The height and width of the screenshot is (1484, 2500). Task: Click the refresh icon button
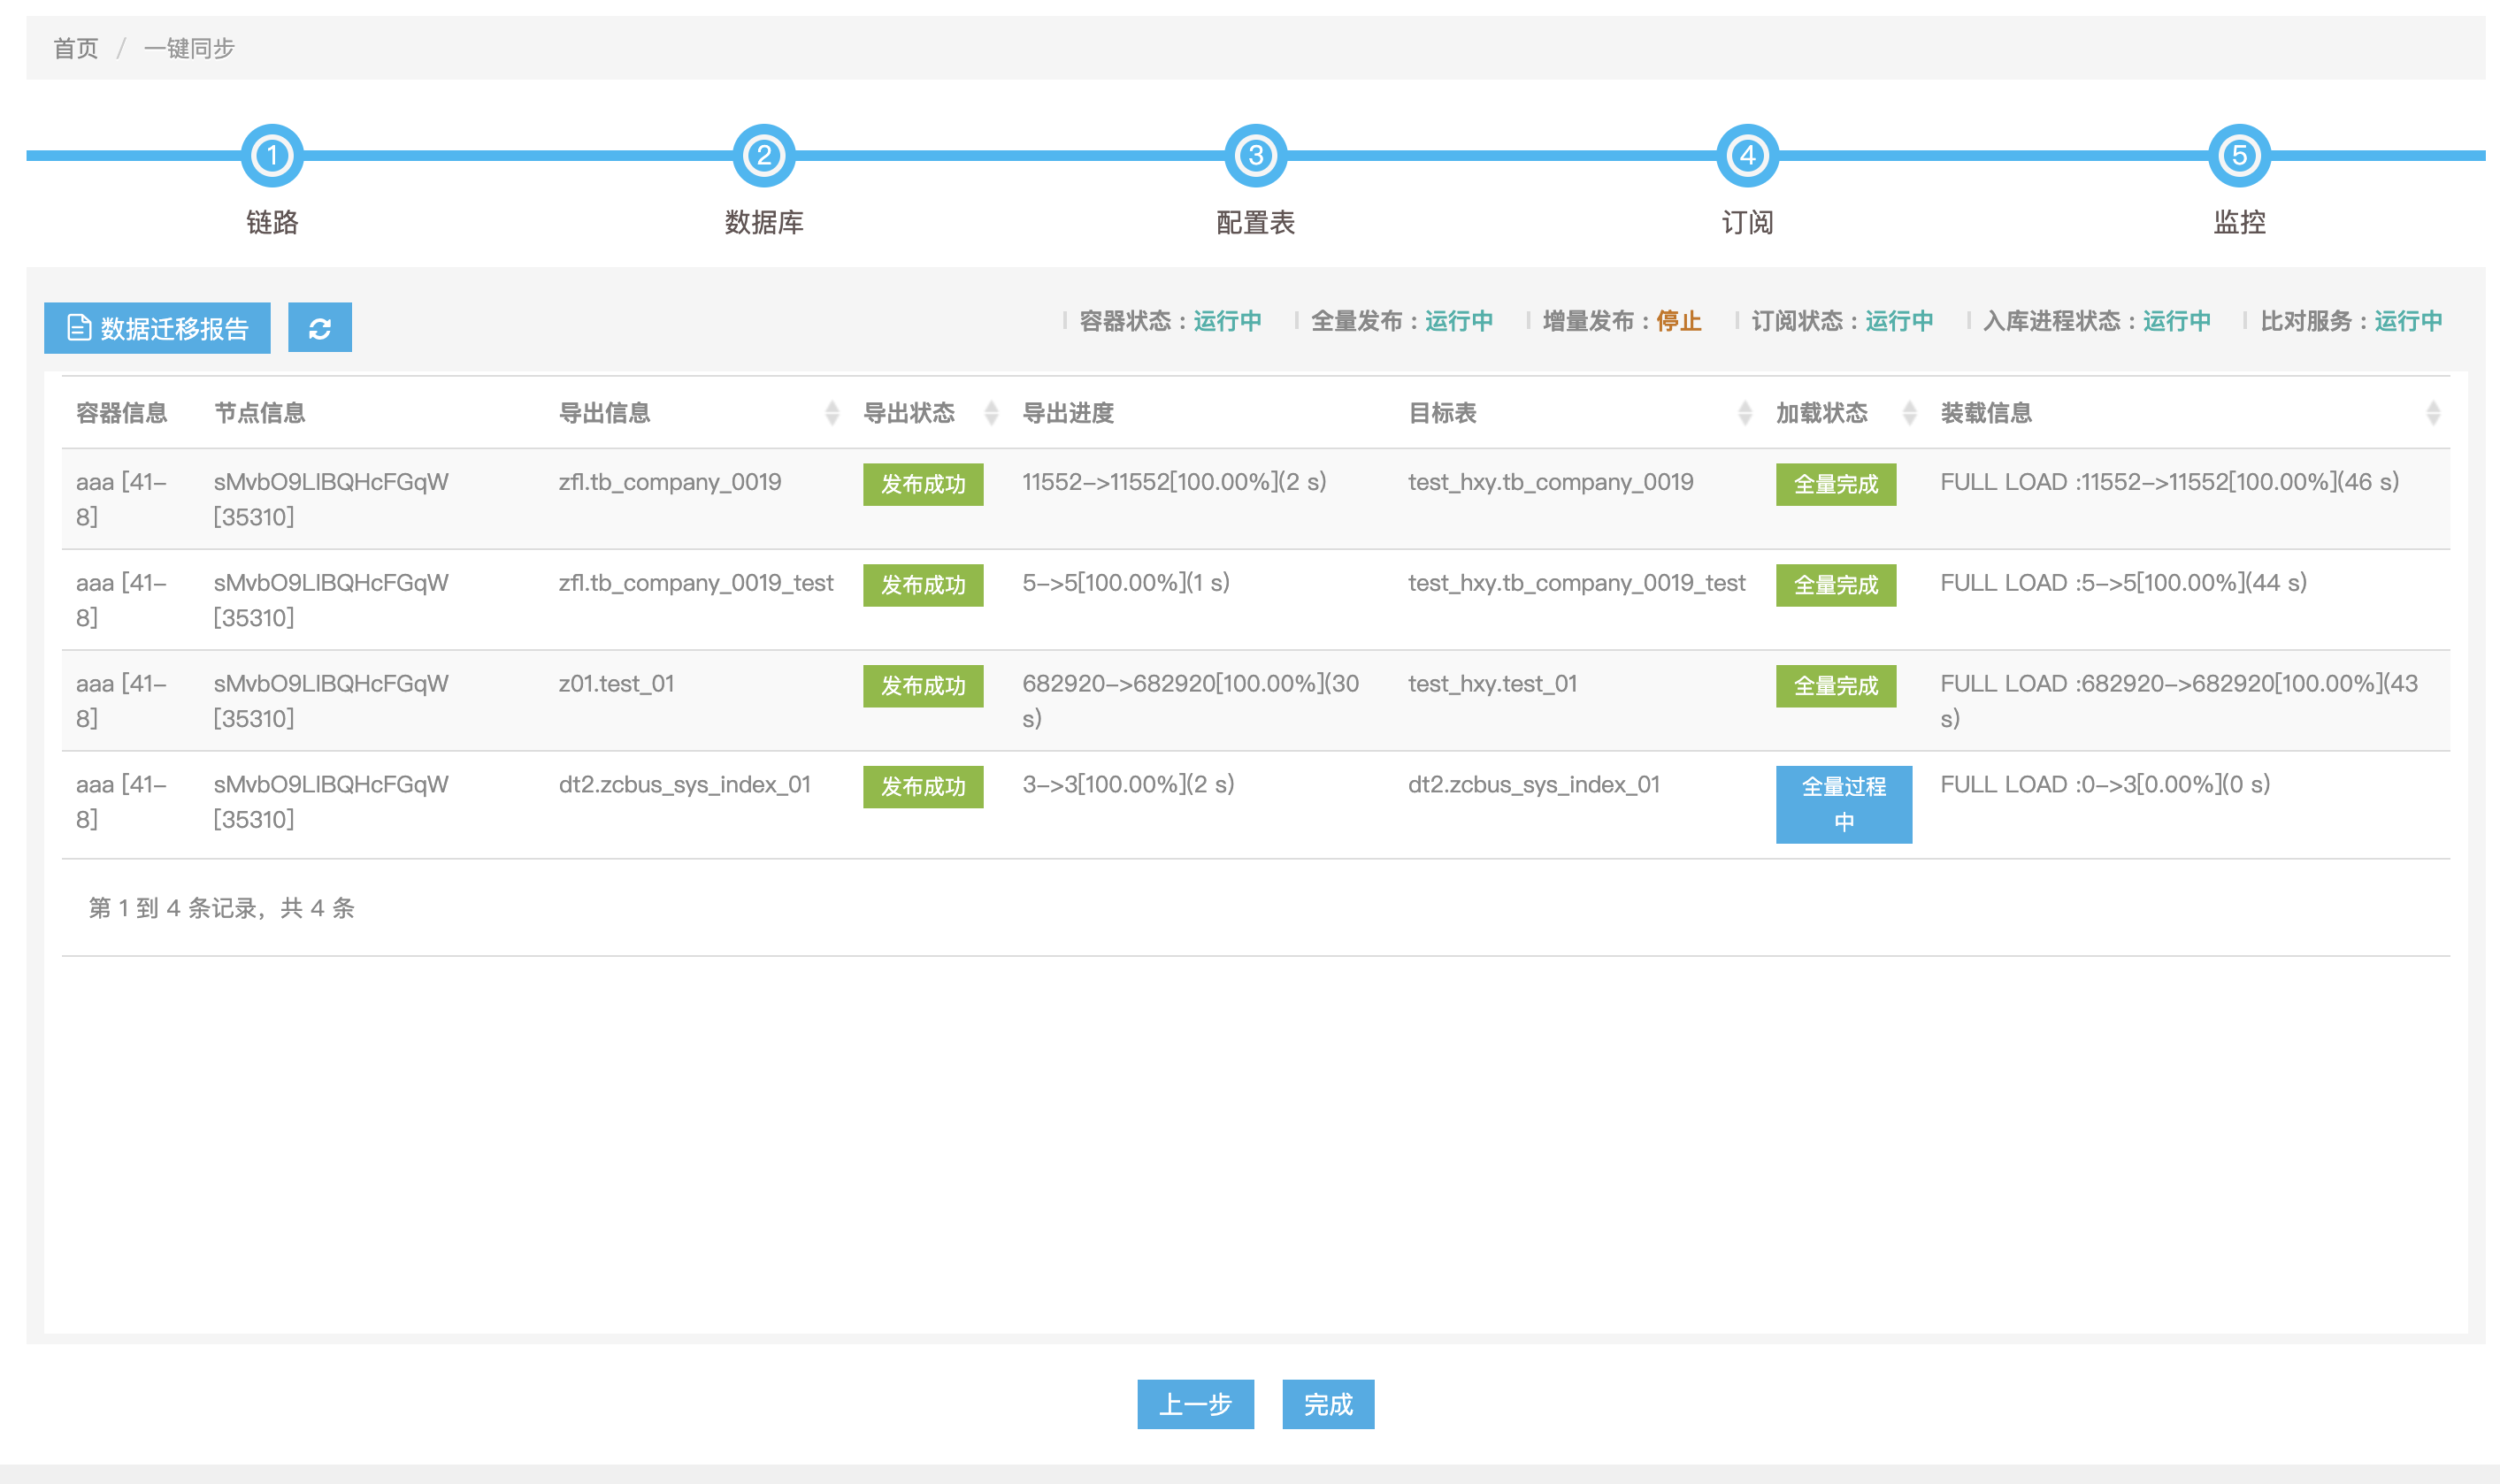pyautogui.click(x=319, y=328)
